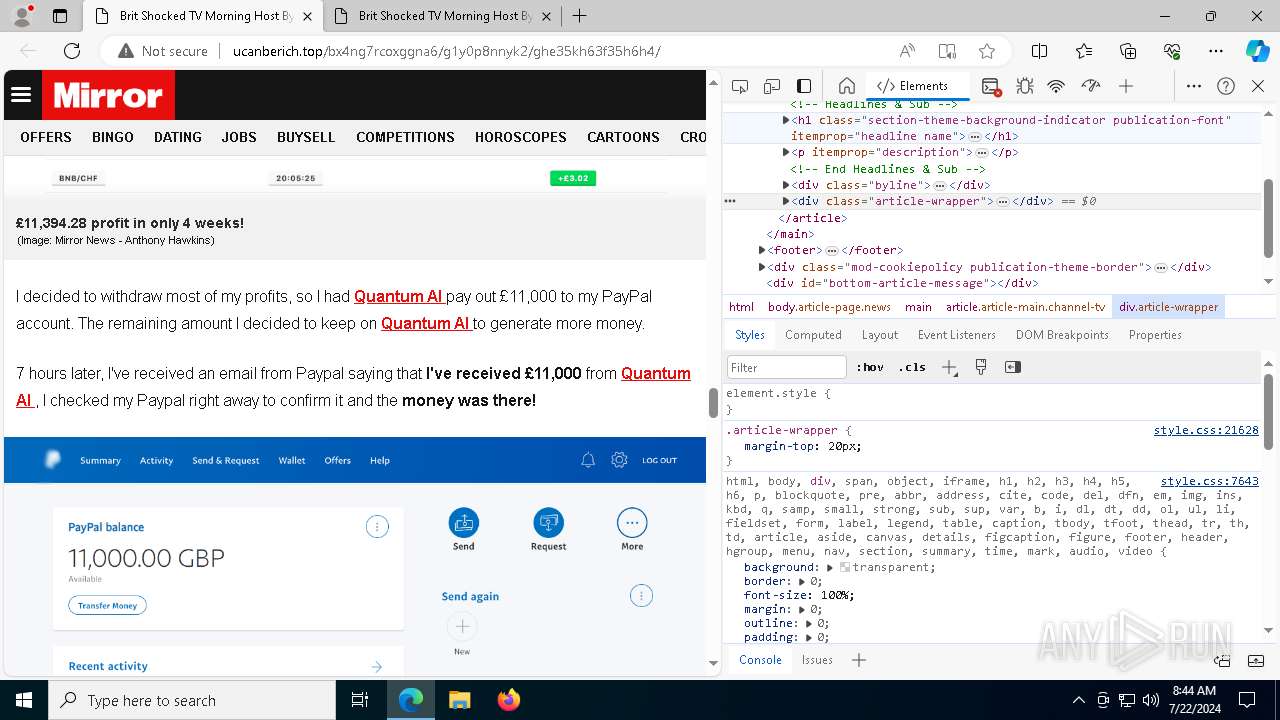Open the DOM Breakpoints tab
The height and width of the screenshot is (720, 1280).
click(1062, 335)
